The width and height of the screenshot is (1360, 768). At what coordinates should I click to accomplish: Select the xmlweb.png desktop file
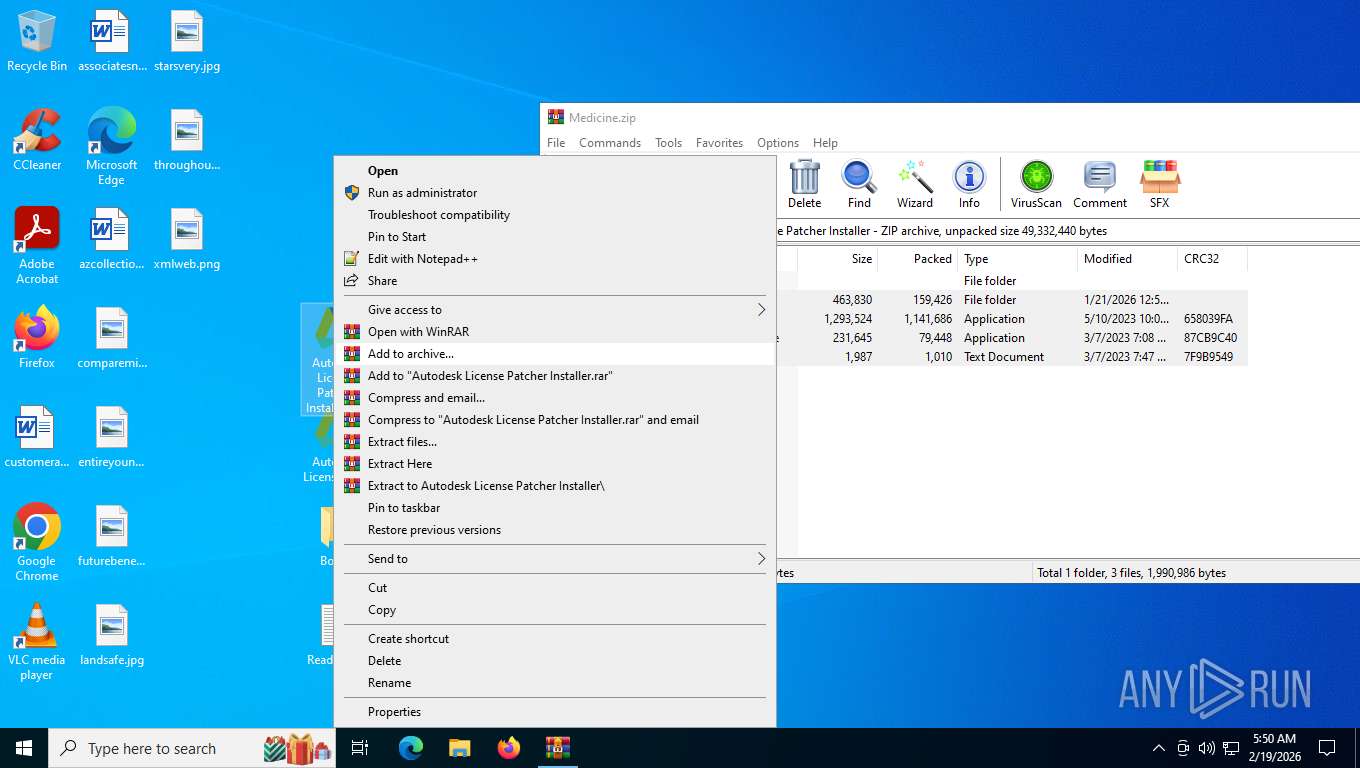(187, 240)
